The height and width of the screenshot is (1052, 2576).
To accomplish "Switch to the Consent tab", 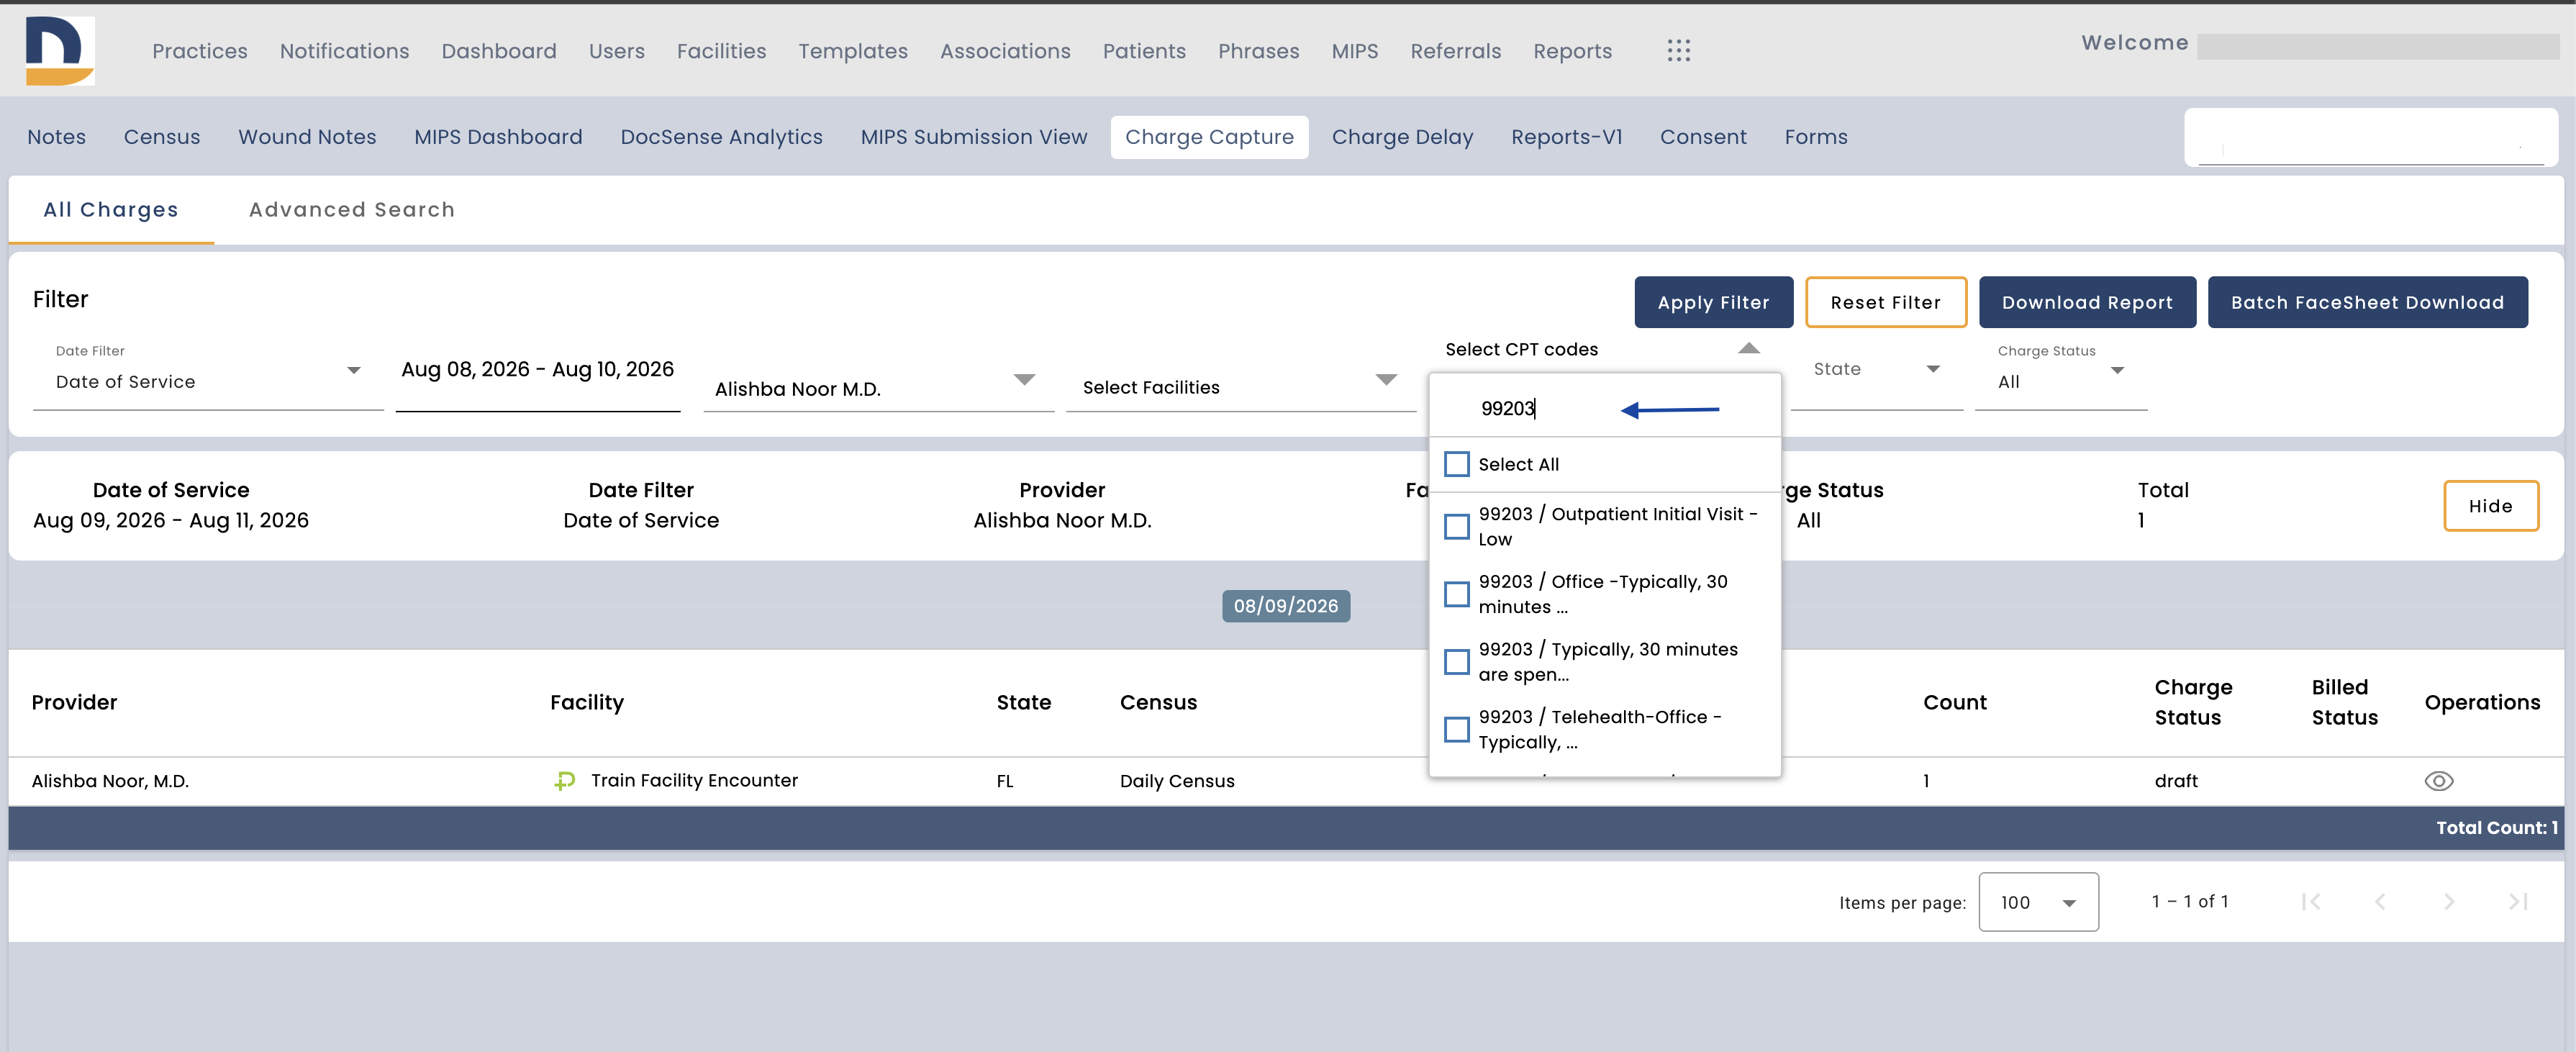I will pyautogui.click(x=1703, y=137).
